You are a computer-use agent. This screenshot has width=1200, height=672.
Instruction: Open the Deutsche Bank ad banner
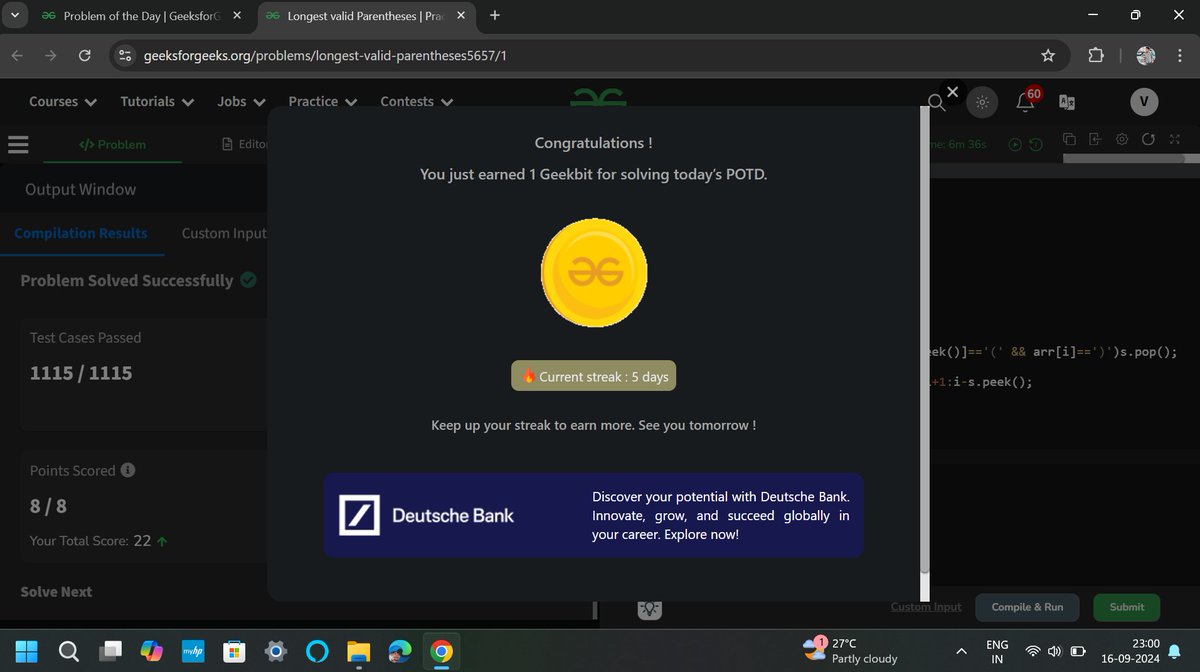(x=593, y=515)
